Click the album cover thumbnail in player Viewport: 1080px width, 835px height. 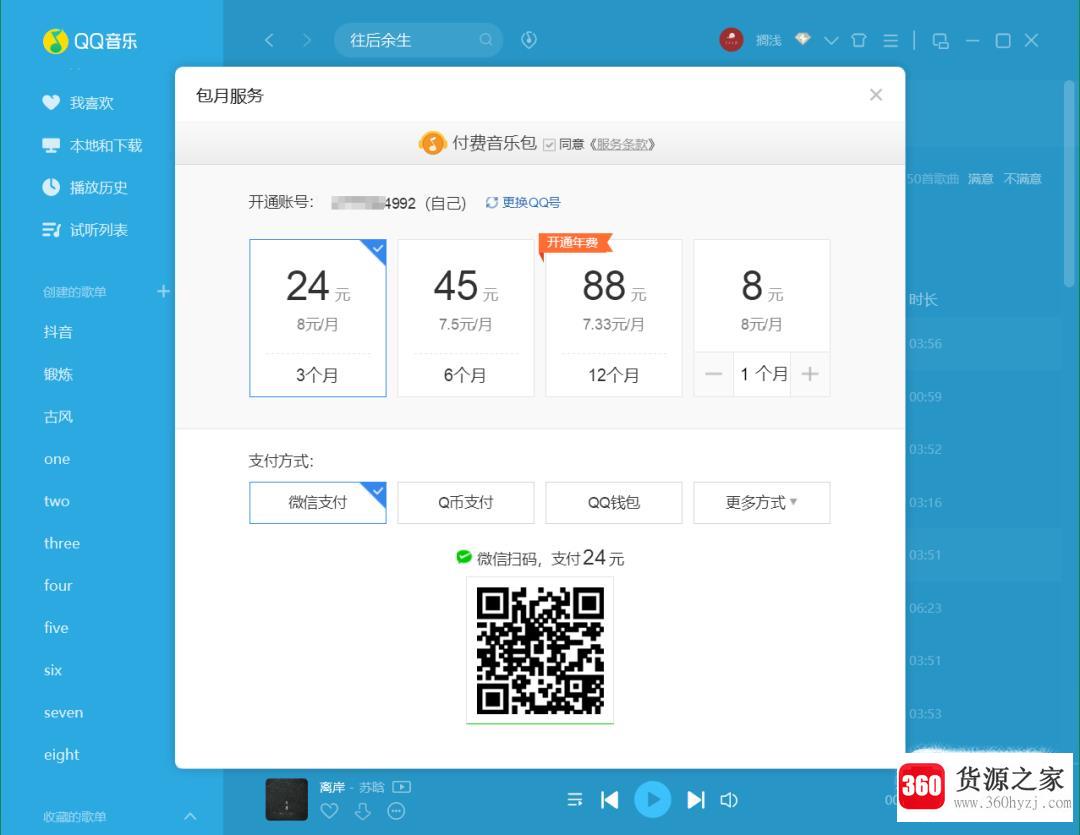click(287, 799)
